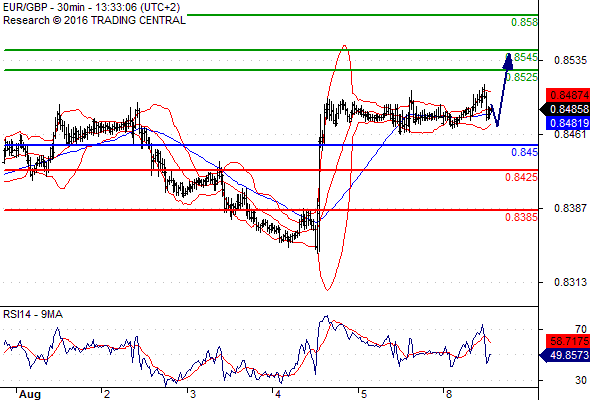Click the day 8 axis marker
Screen dimensions: 590x400
pos(449,394)
